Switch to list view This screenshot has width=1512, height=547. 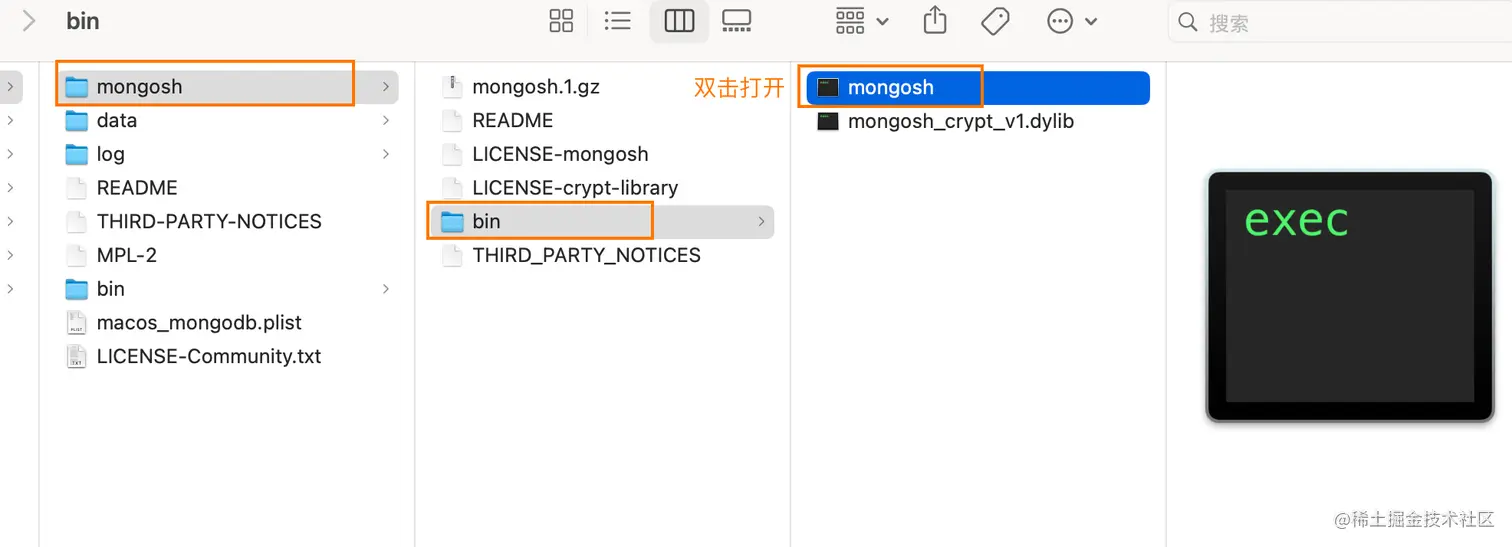[x=618, y=21]
